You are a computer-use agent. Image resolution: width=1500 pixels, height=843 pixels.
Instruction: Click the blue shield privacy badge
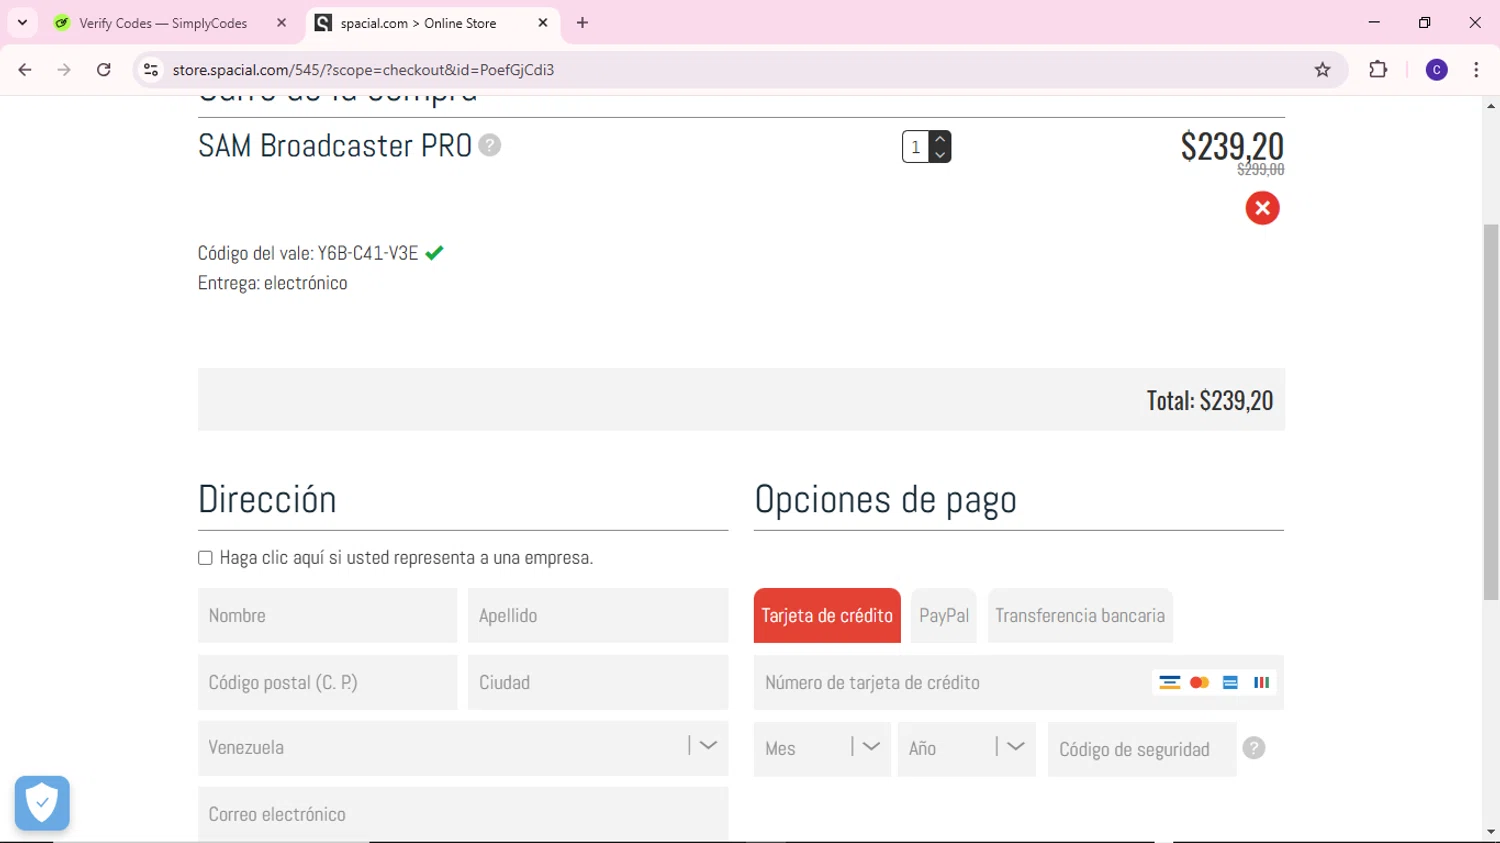click(42, 803)
